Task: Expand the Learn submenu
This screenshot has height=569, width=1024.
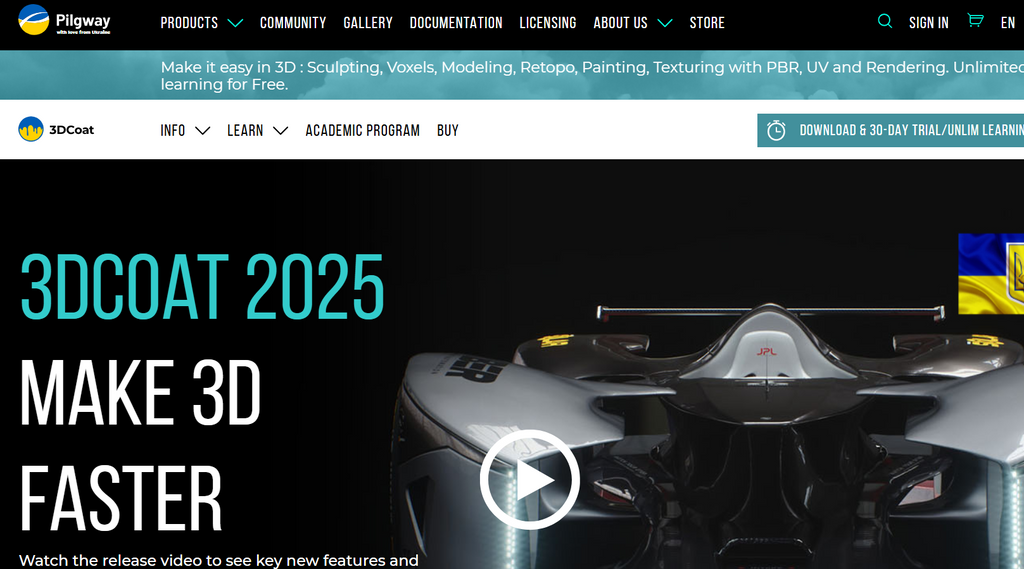Action: point(257,130)
